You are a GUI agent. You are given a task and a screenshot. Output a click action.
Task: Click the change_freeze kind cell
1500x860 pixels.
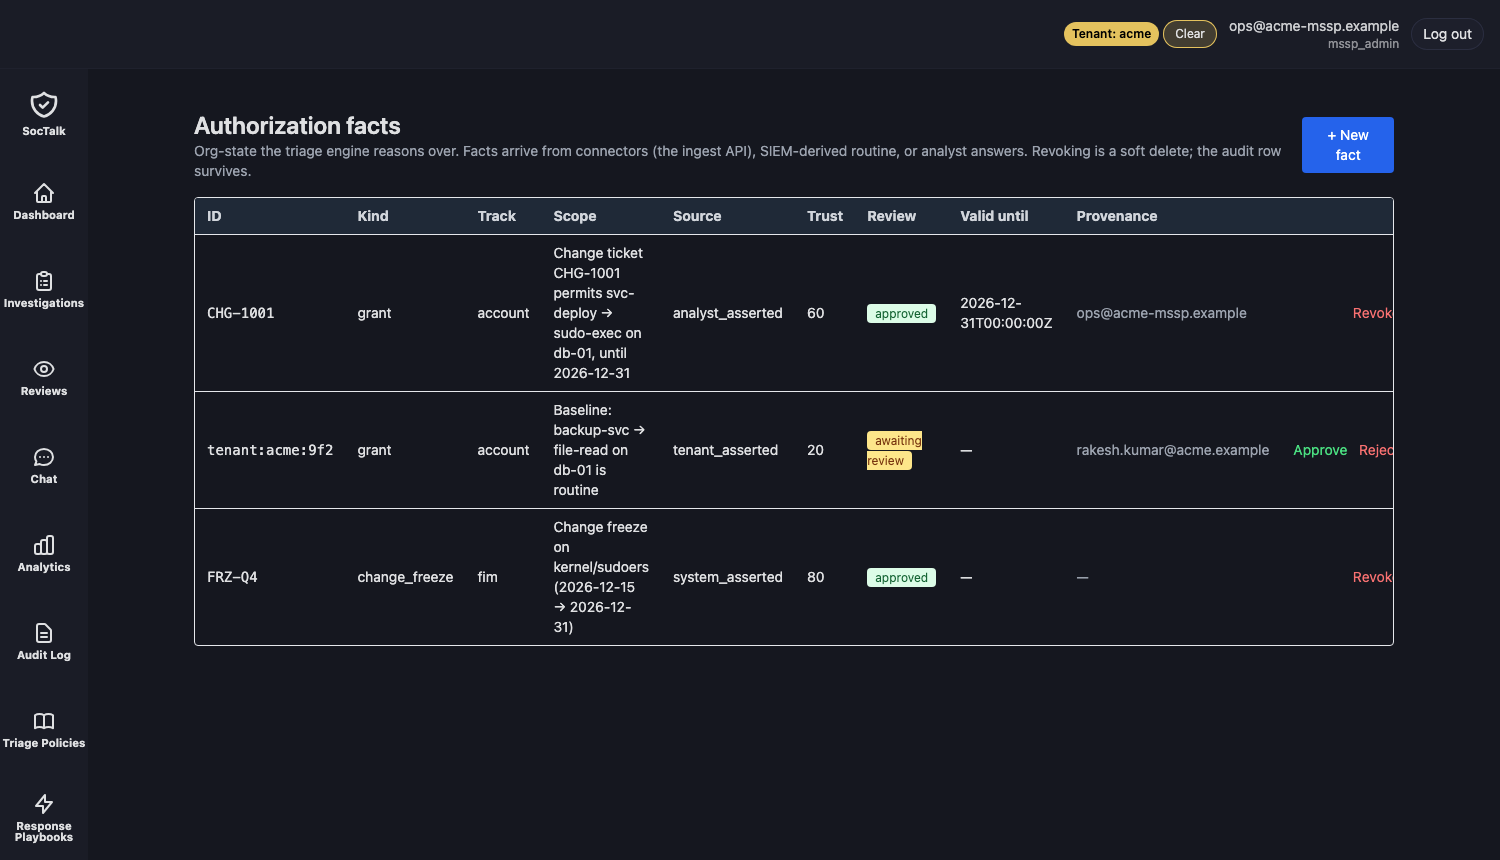coord(405,577)
